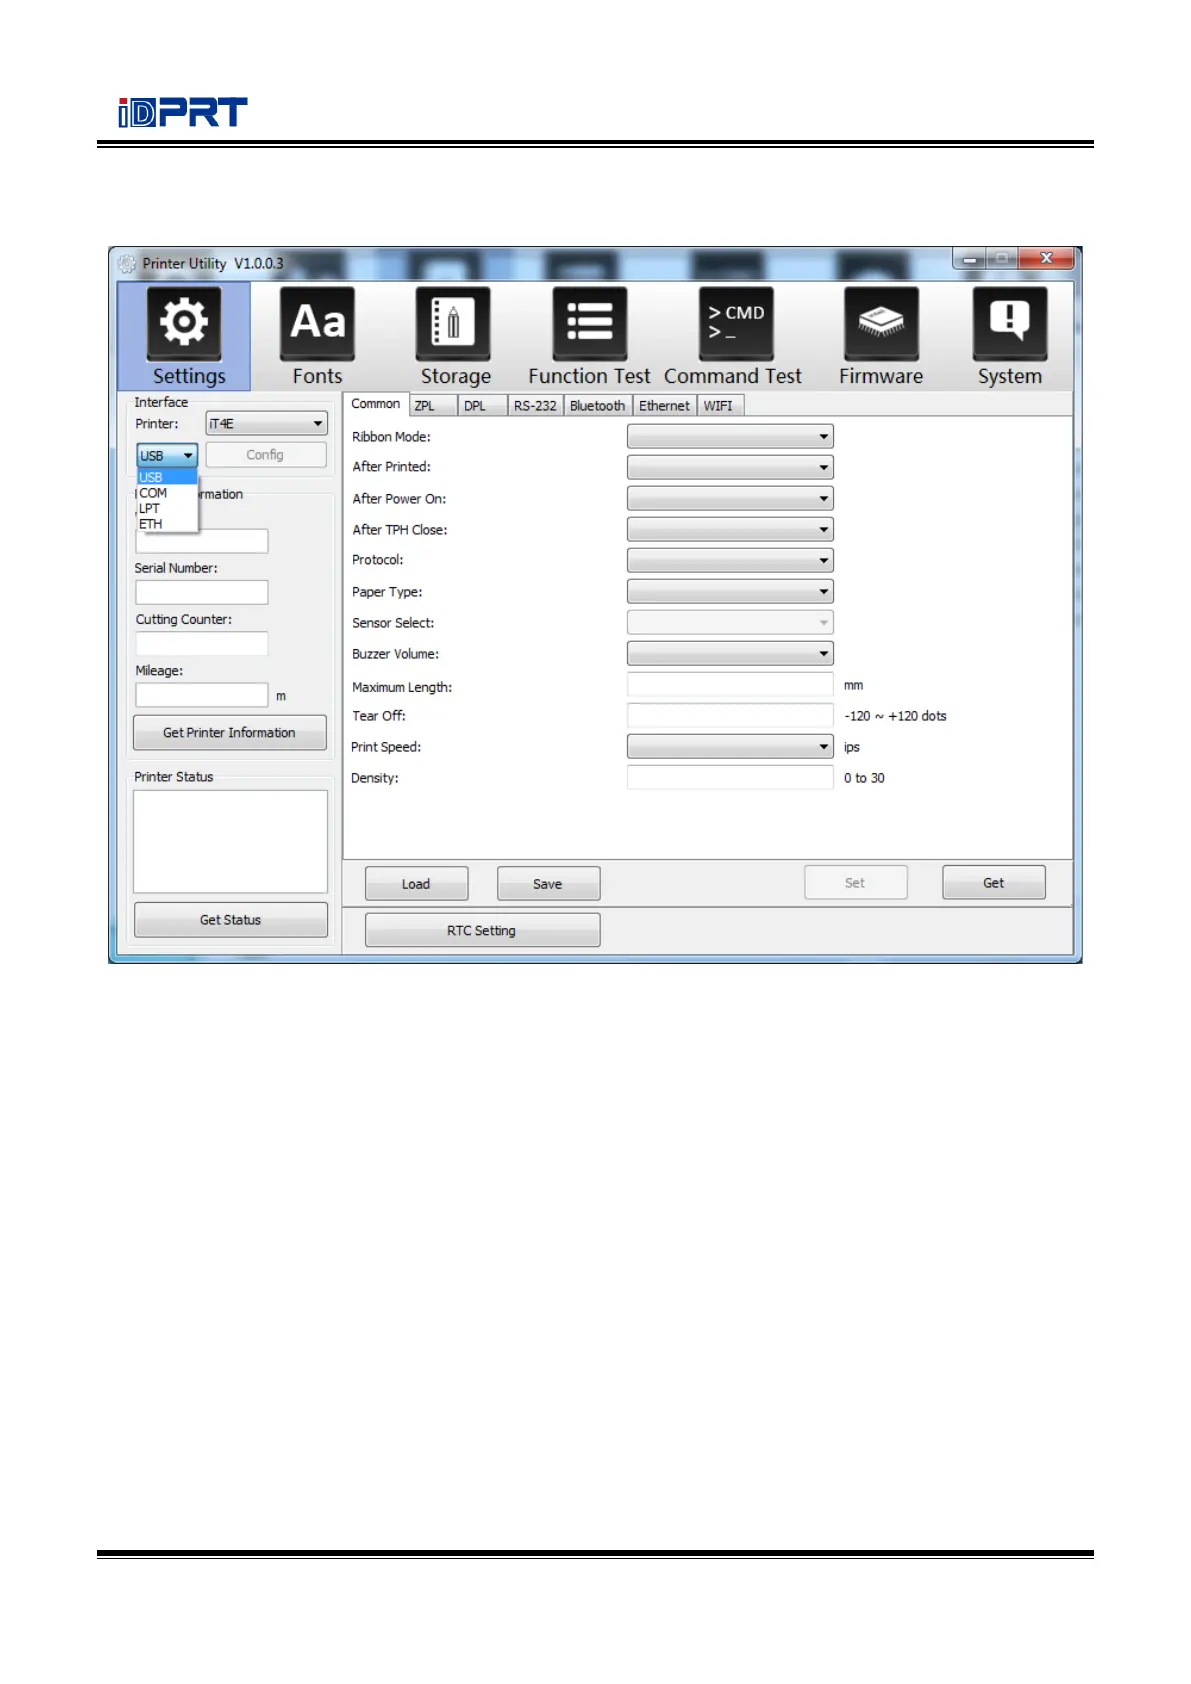
Task: Expand the Ribbon Mode dropdown
Action: 730,437
